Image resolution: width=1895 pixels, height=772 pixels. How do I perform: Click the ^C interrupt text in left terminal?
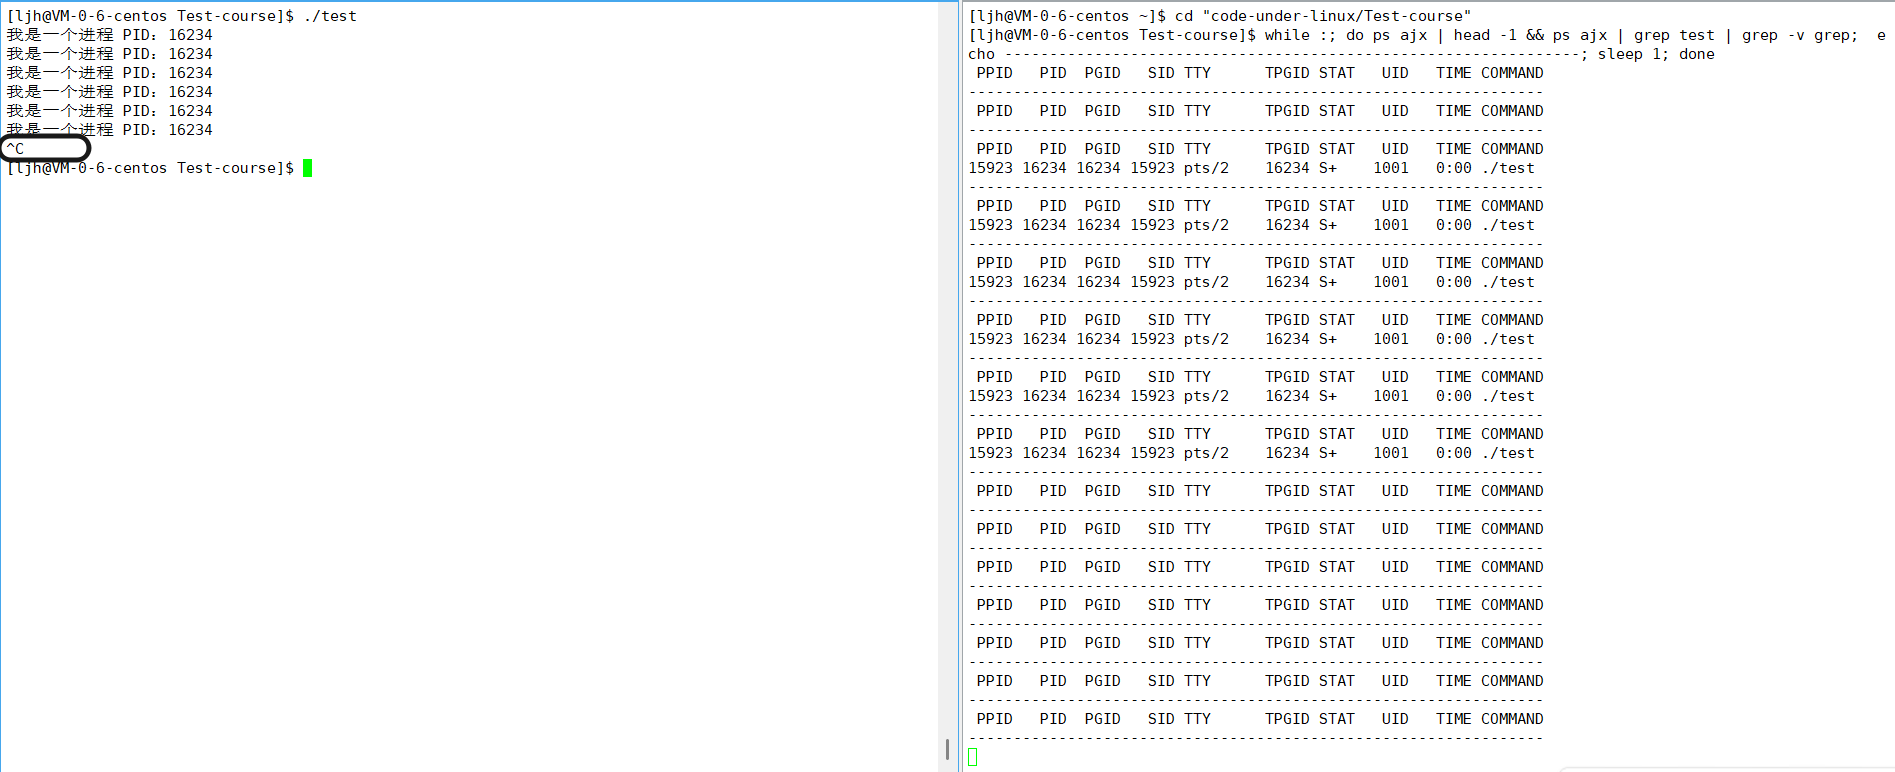(16, 149)
